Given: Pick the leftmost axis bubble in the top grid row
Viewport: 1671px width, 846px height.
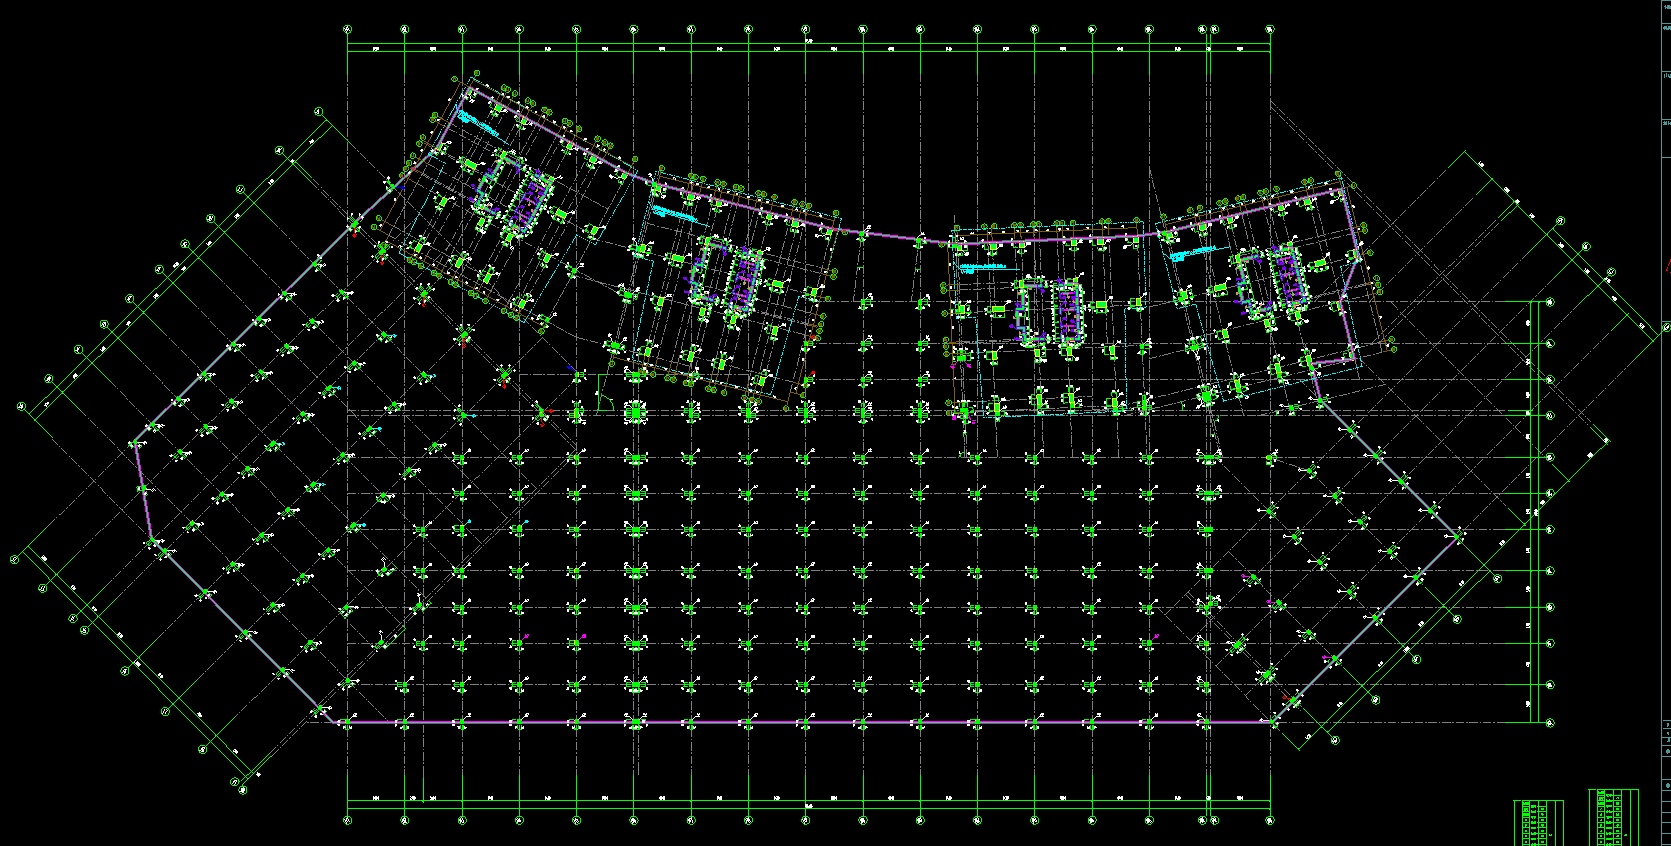Looking at the screenshot, I should pos(347,30).
